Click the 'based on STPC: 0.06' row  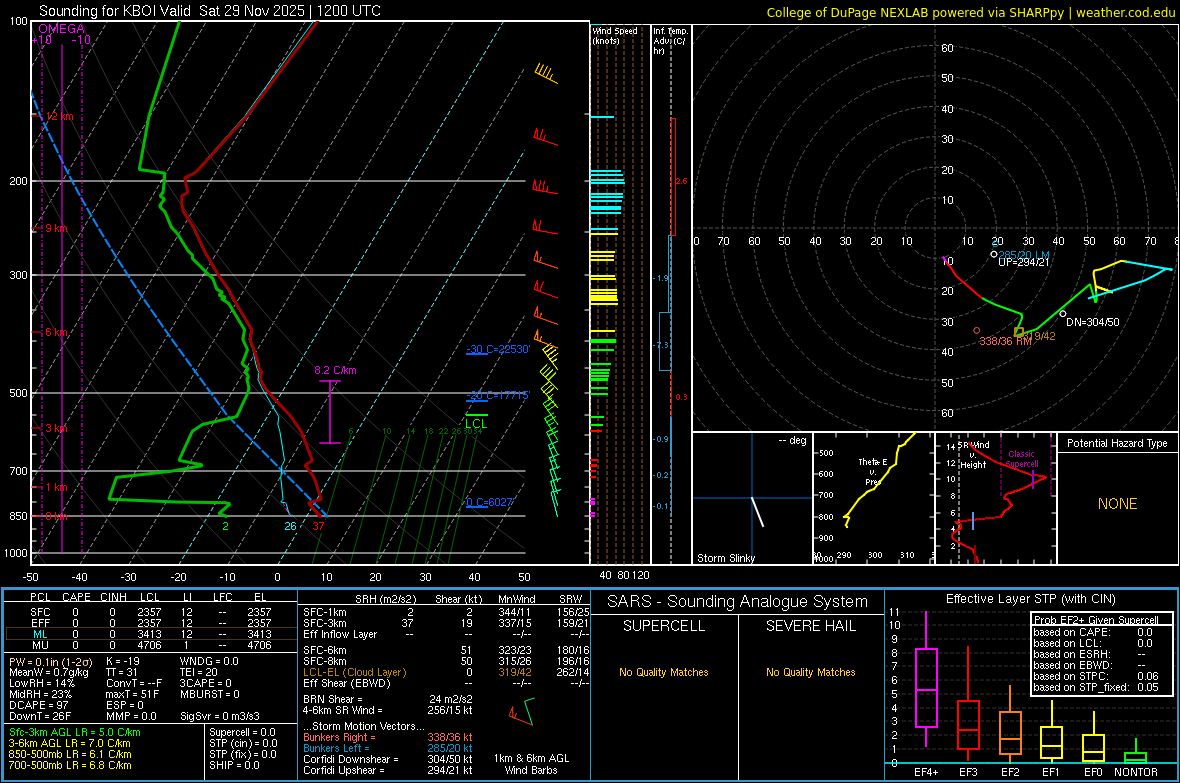pyautogui.click(x=1096, y=676)
